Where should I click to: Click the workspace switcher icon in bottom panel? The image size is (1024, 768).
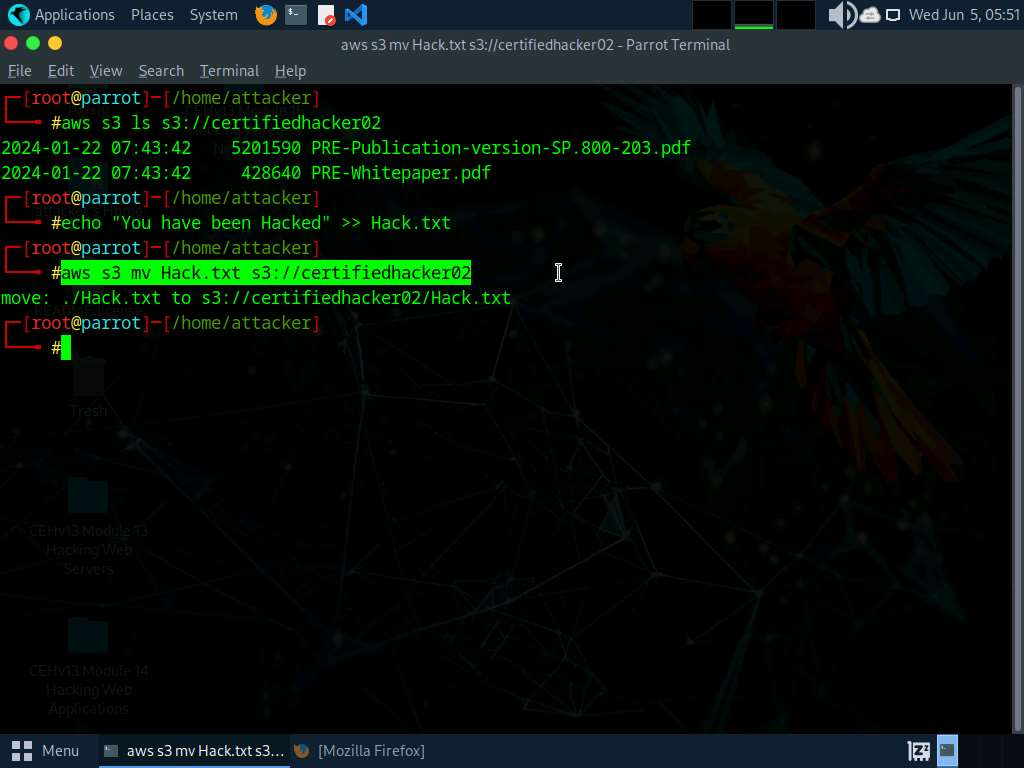pos(919,750)
